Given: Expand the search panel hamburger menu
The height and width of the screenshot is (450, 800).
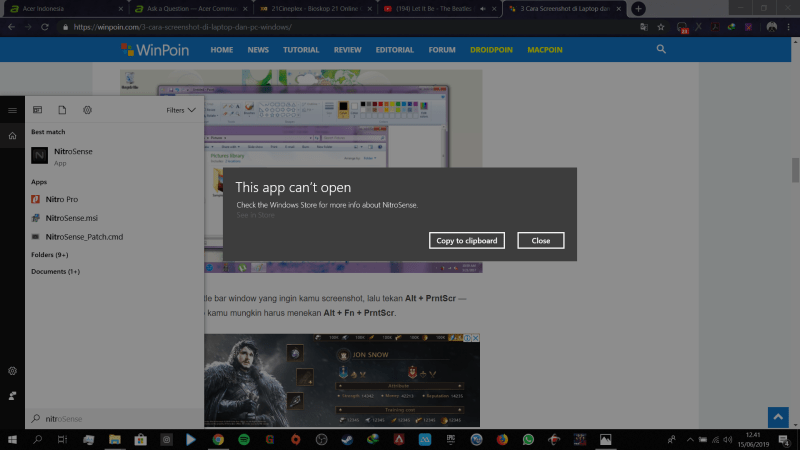Looking at the screenshot, I should pyautogui.click(x=12, y=110).
